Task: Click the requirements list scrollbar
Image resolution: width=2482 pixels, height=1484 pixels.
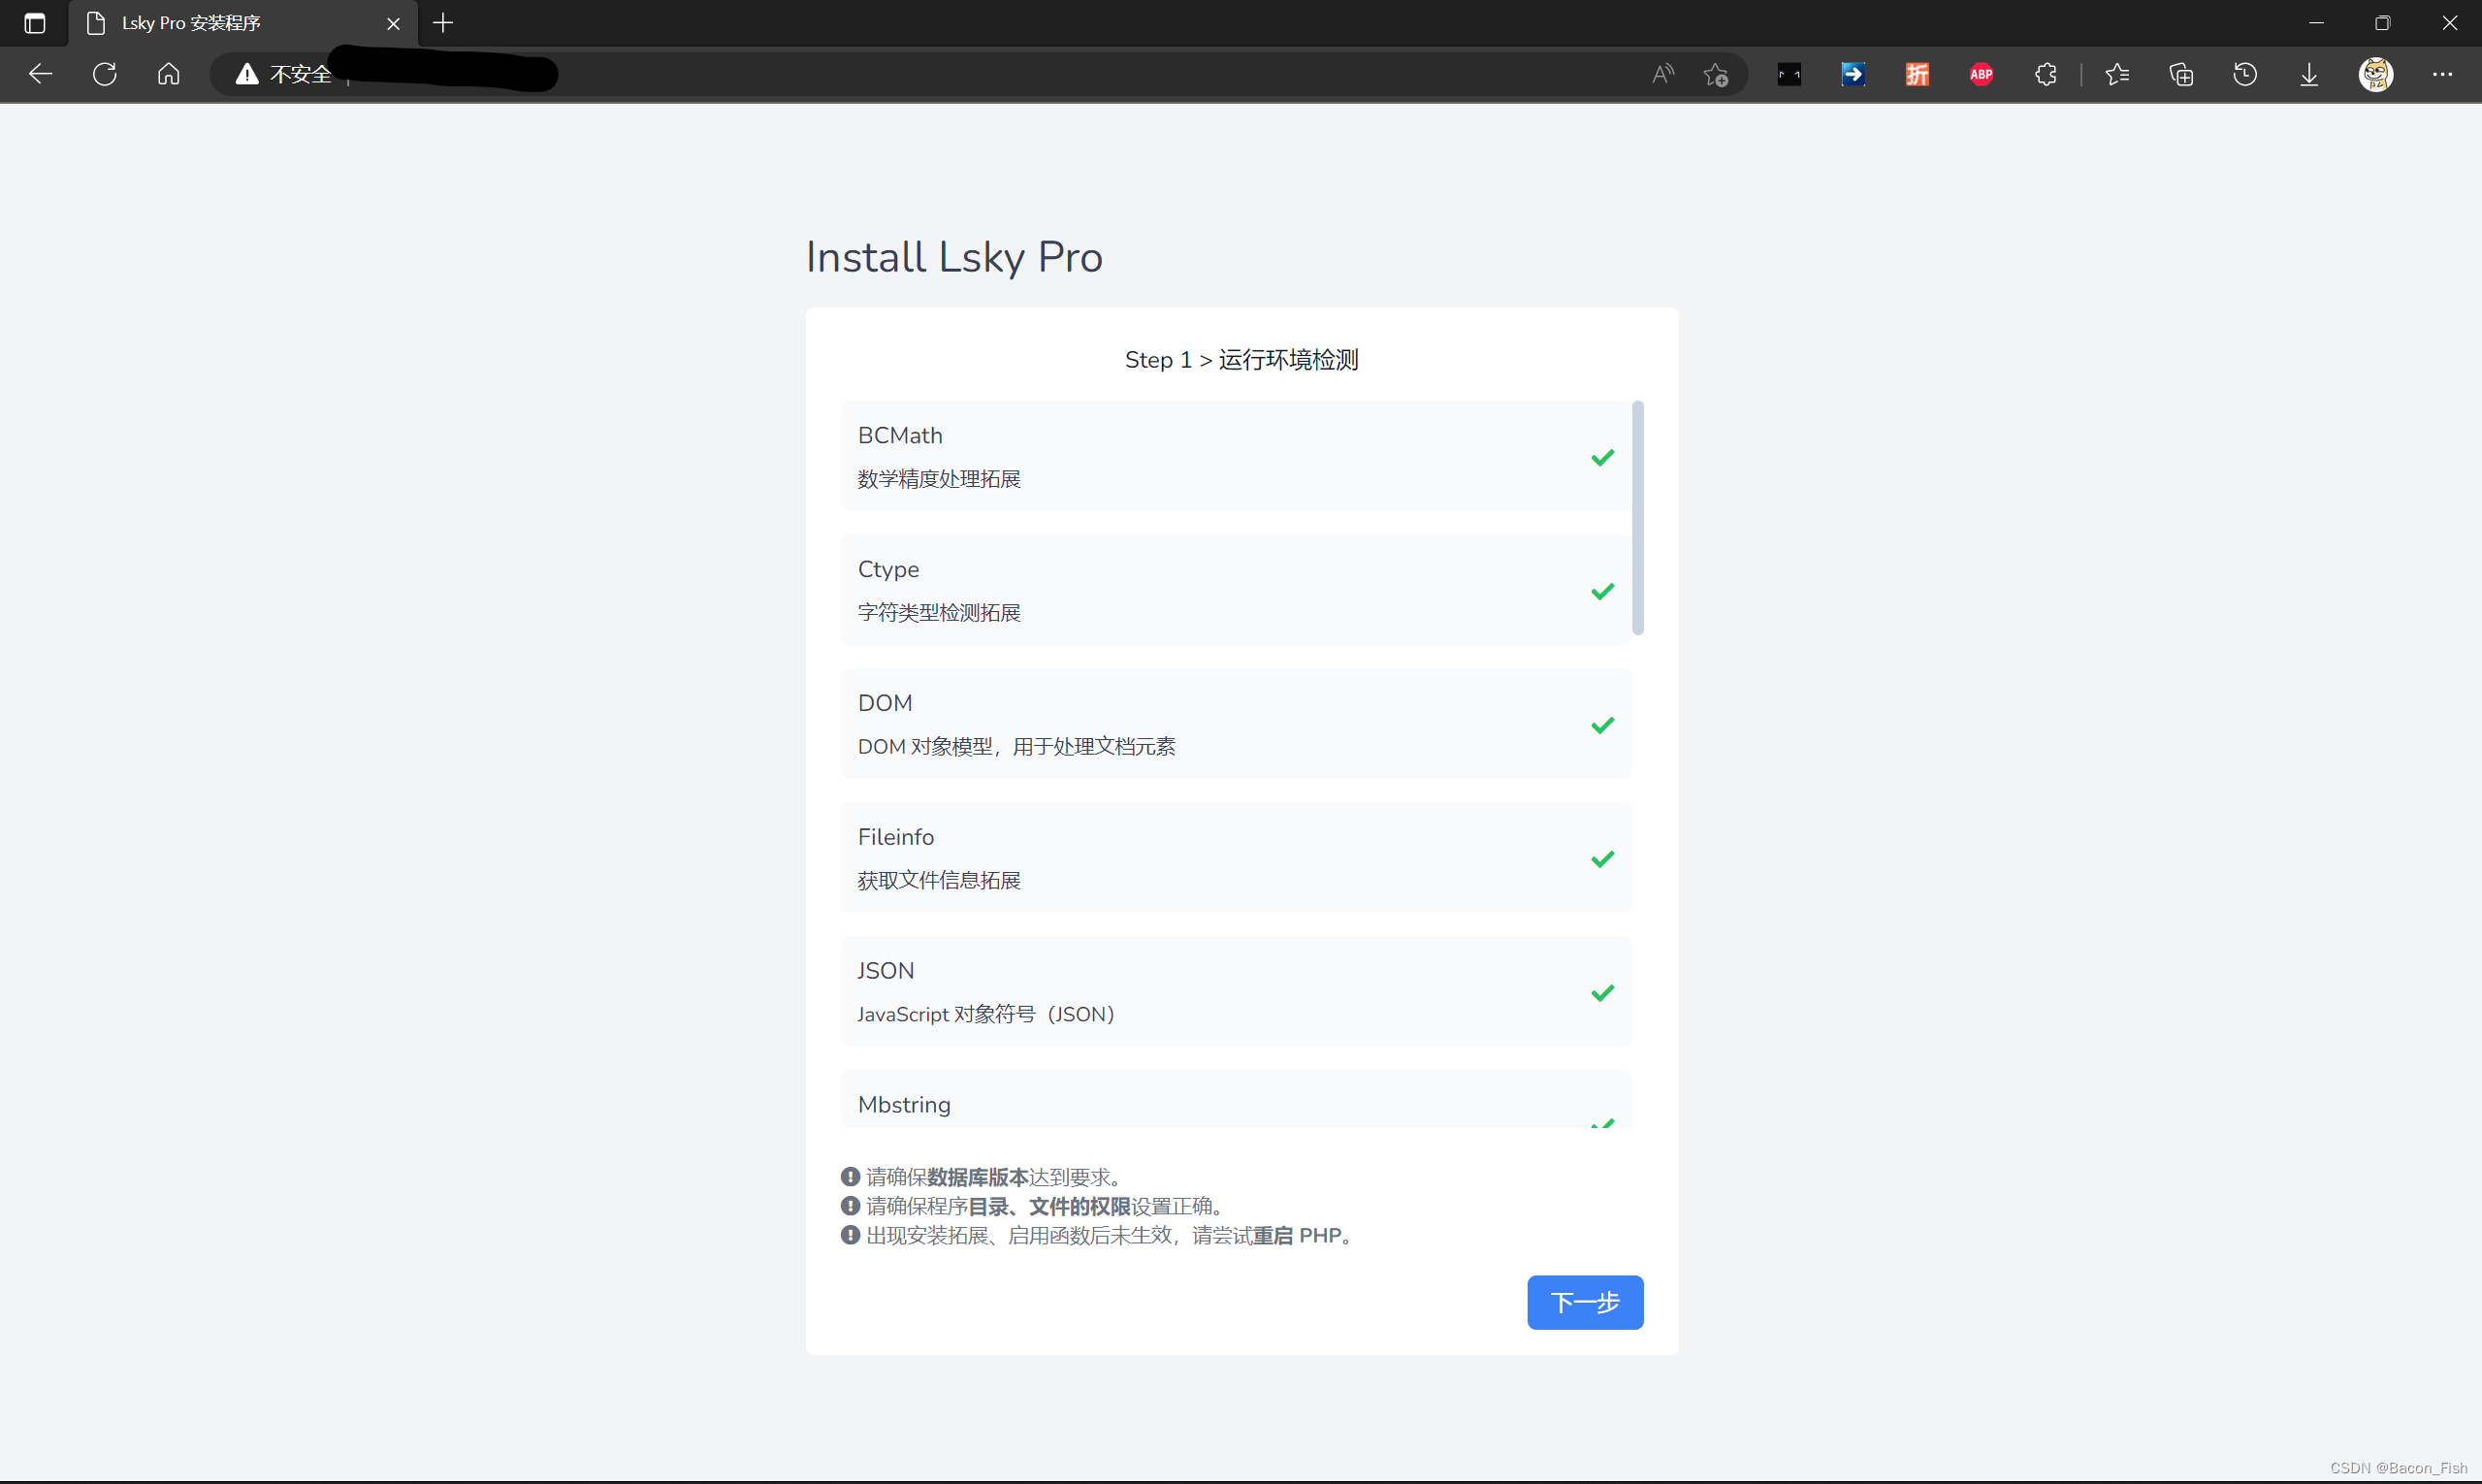Action: [x=1637, y=517]
